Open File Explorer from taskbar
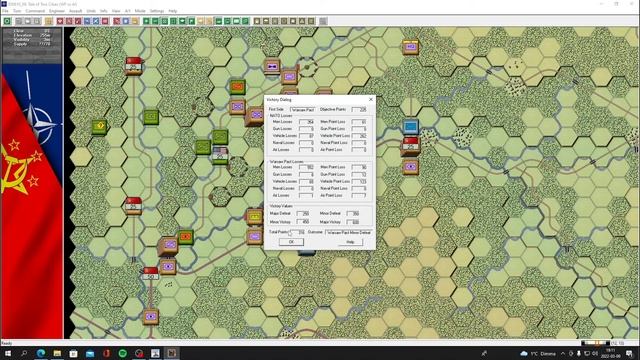Screen dimensions: 640x360 [57, 353]
